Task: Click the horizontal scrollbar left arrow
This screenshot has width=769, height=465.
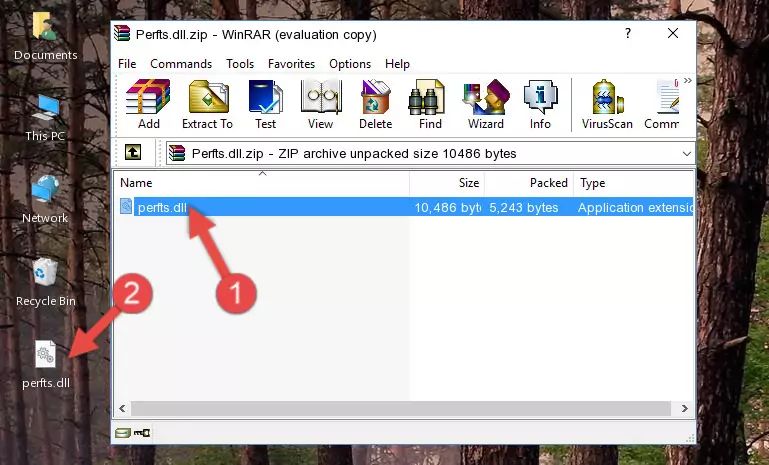Action: (x=123, y=408)
